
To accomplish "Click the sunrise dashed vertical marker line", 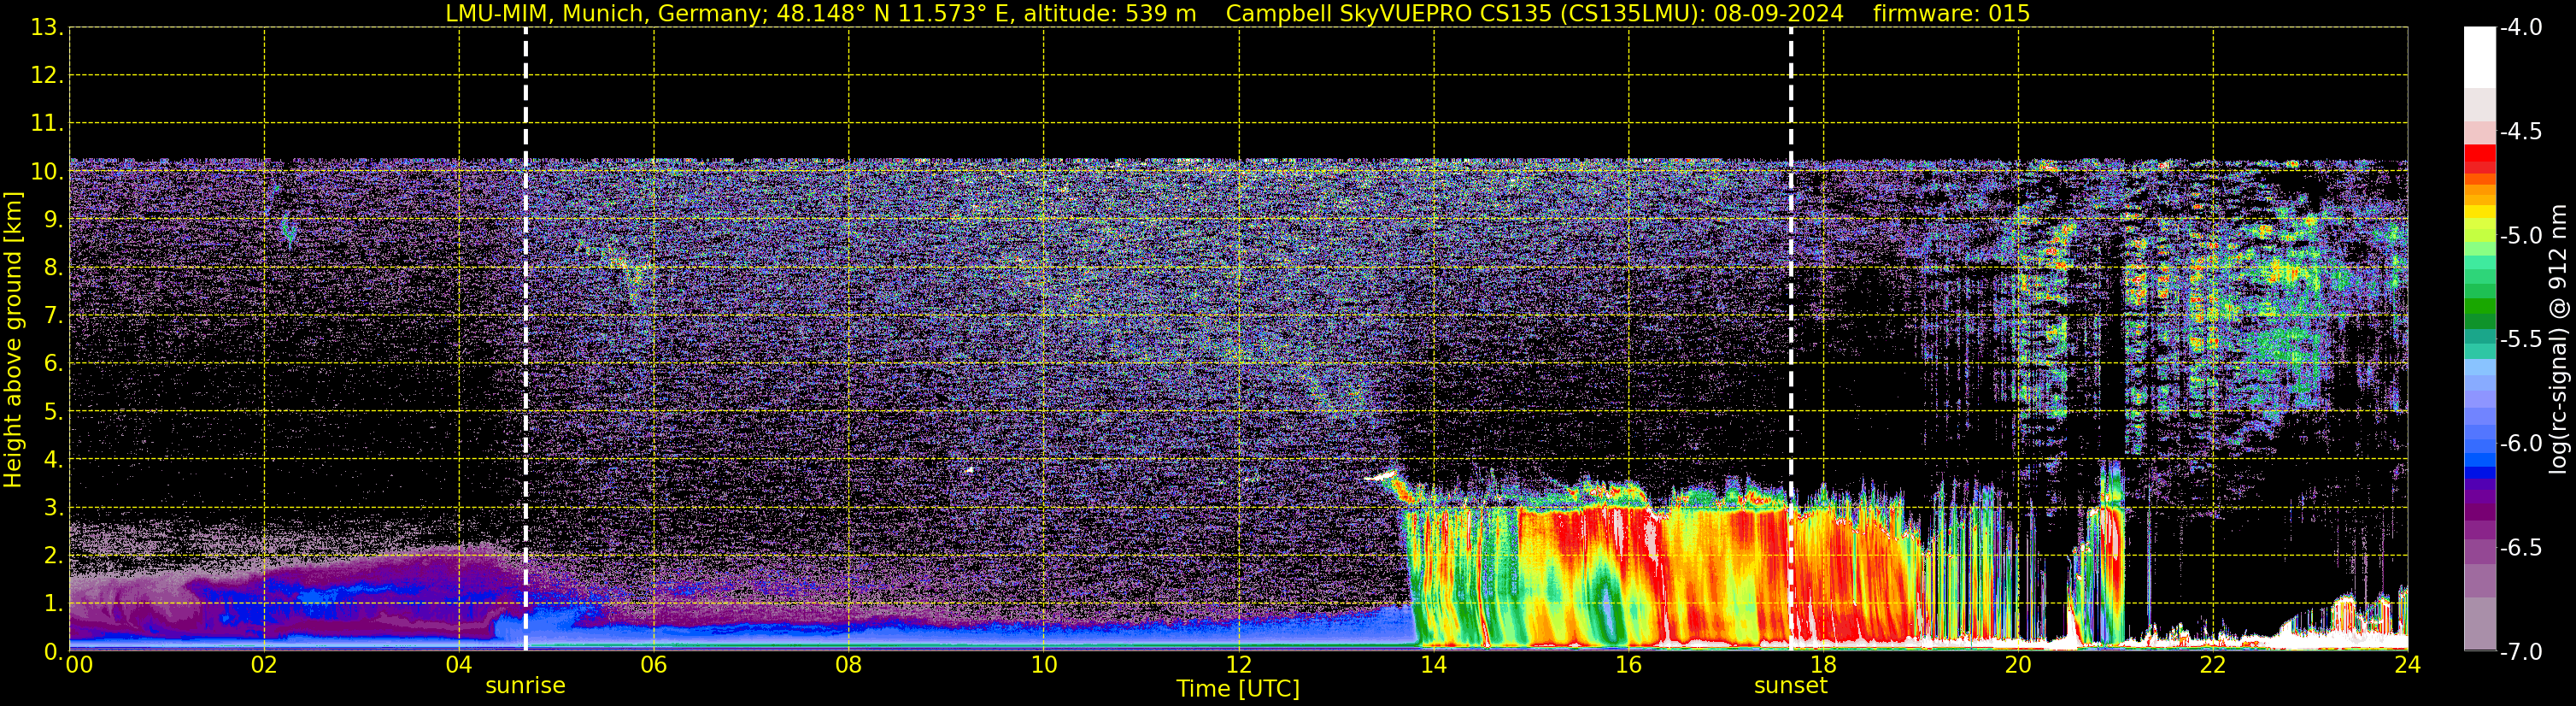I will (x=525, y=339).
